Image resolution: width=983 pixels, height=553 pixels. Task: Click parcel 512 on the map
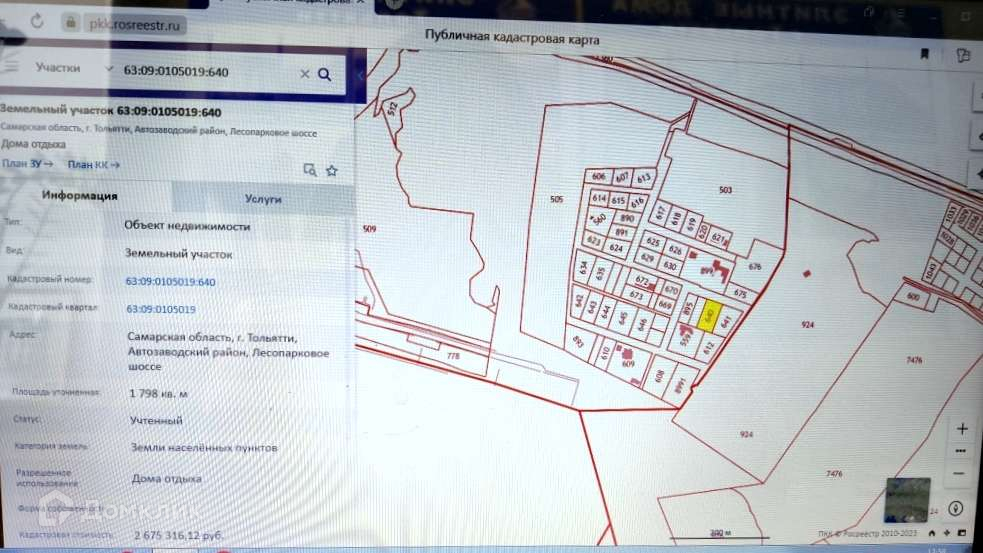(x=392, y=108)
